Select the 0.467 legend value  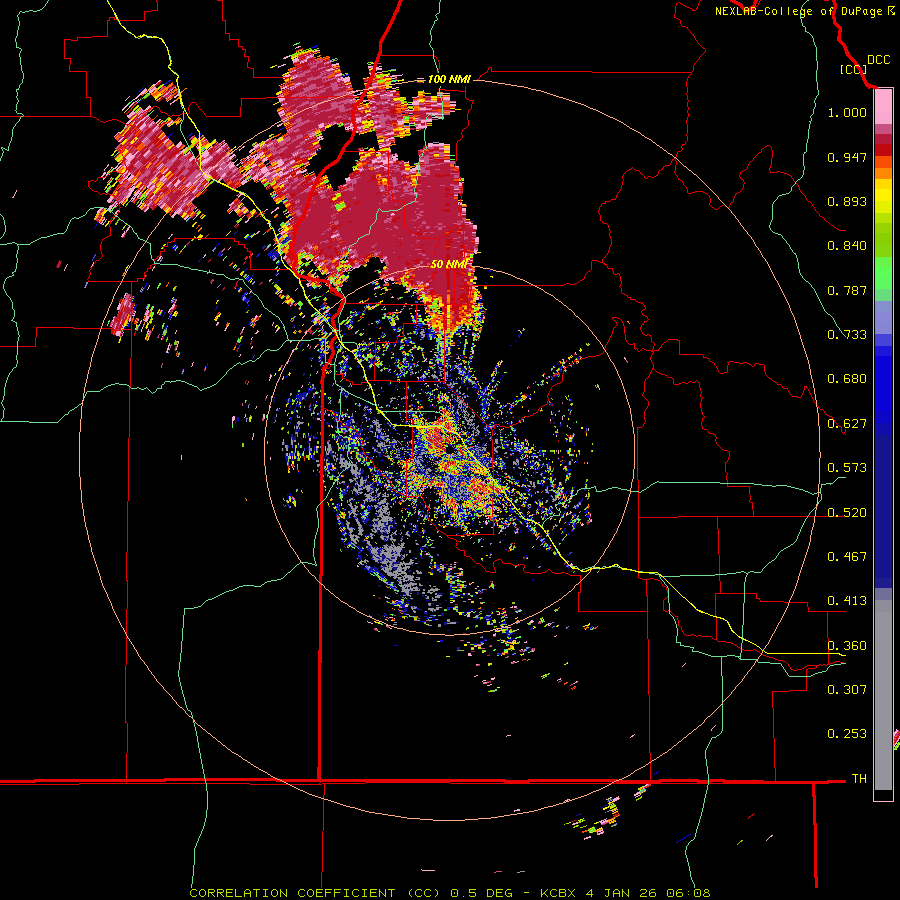pyautogui.click(x=847, y=557)
